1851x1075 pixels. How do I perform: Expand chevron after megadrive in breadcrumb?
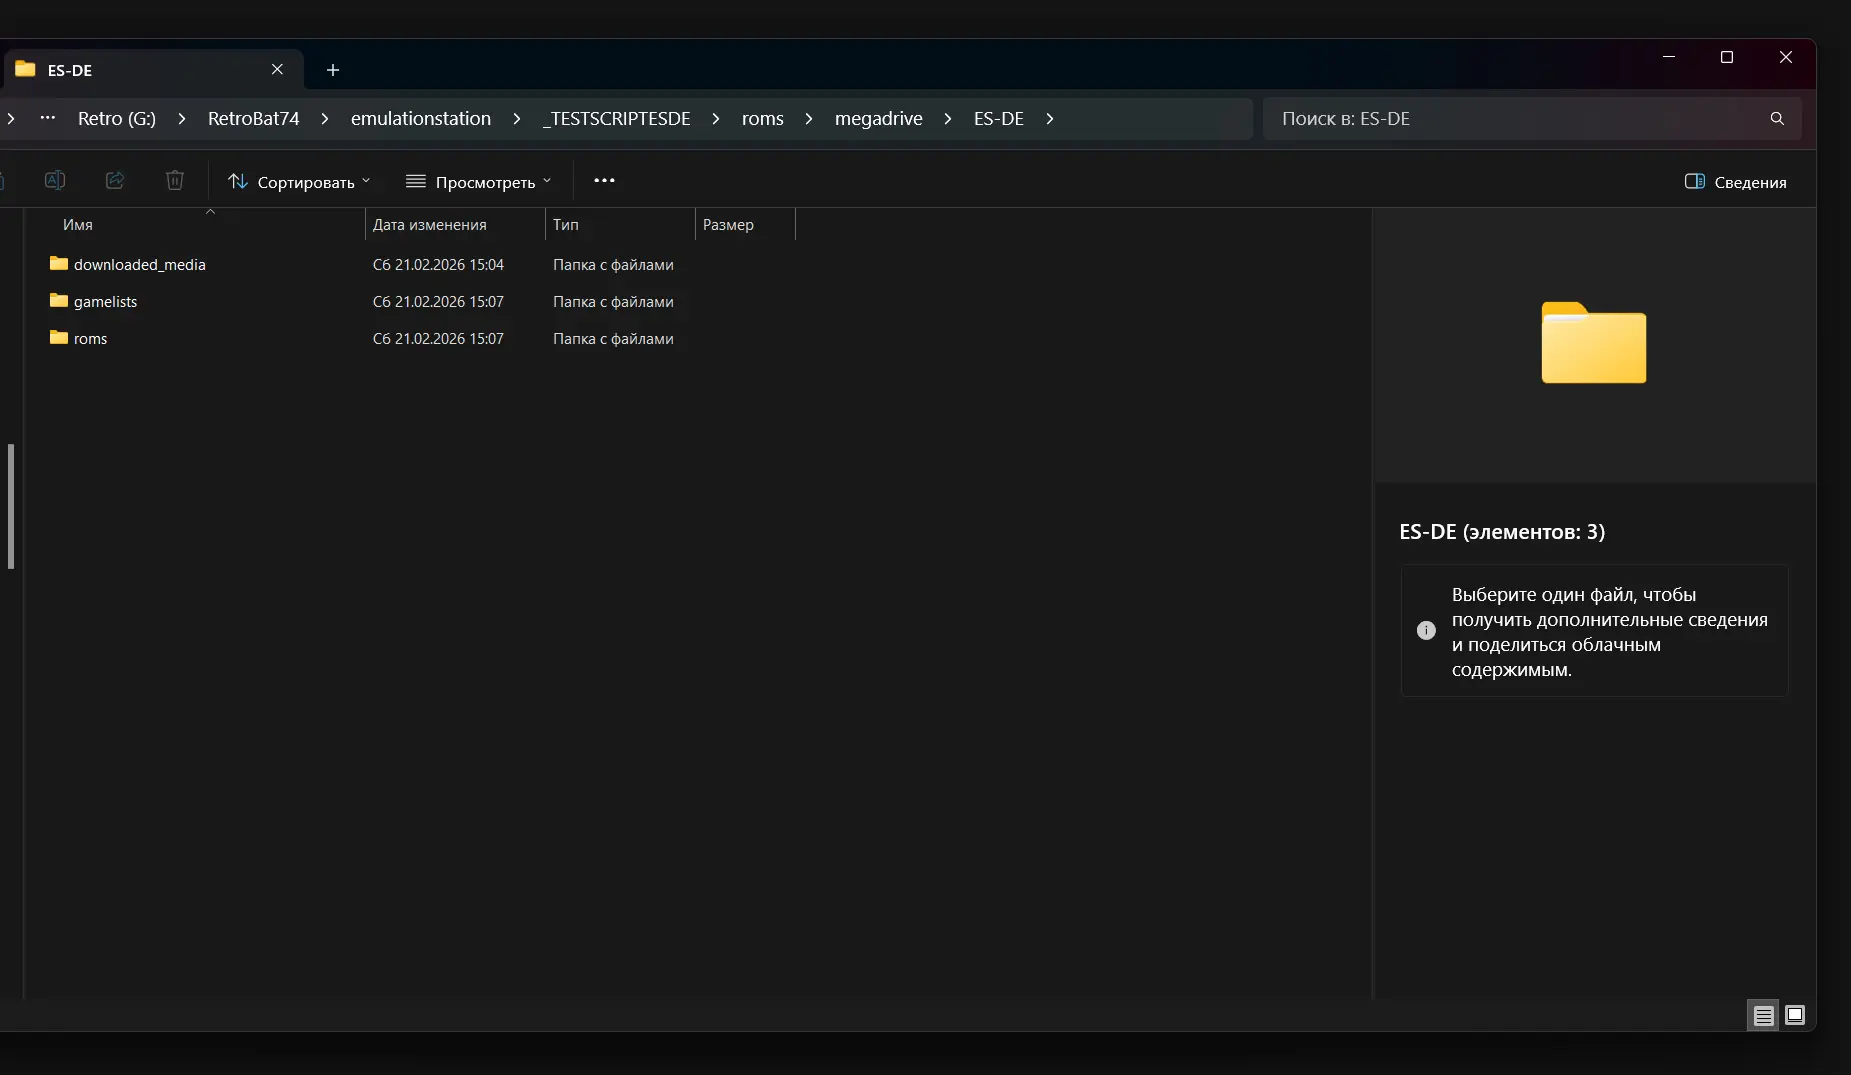click(948, 119)
